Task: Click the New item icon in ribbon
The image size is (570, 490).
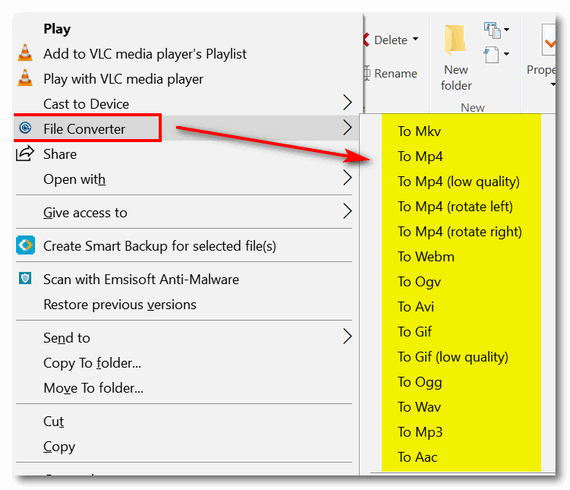Action: [x=492, y=31]
